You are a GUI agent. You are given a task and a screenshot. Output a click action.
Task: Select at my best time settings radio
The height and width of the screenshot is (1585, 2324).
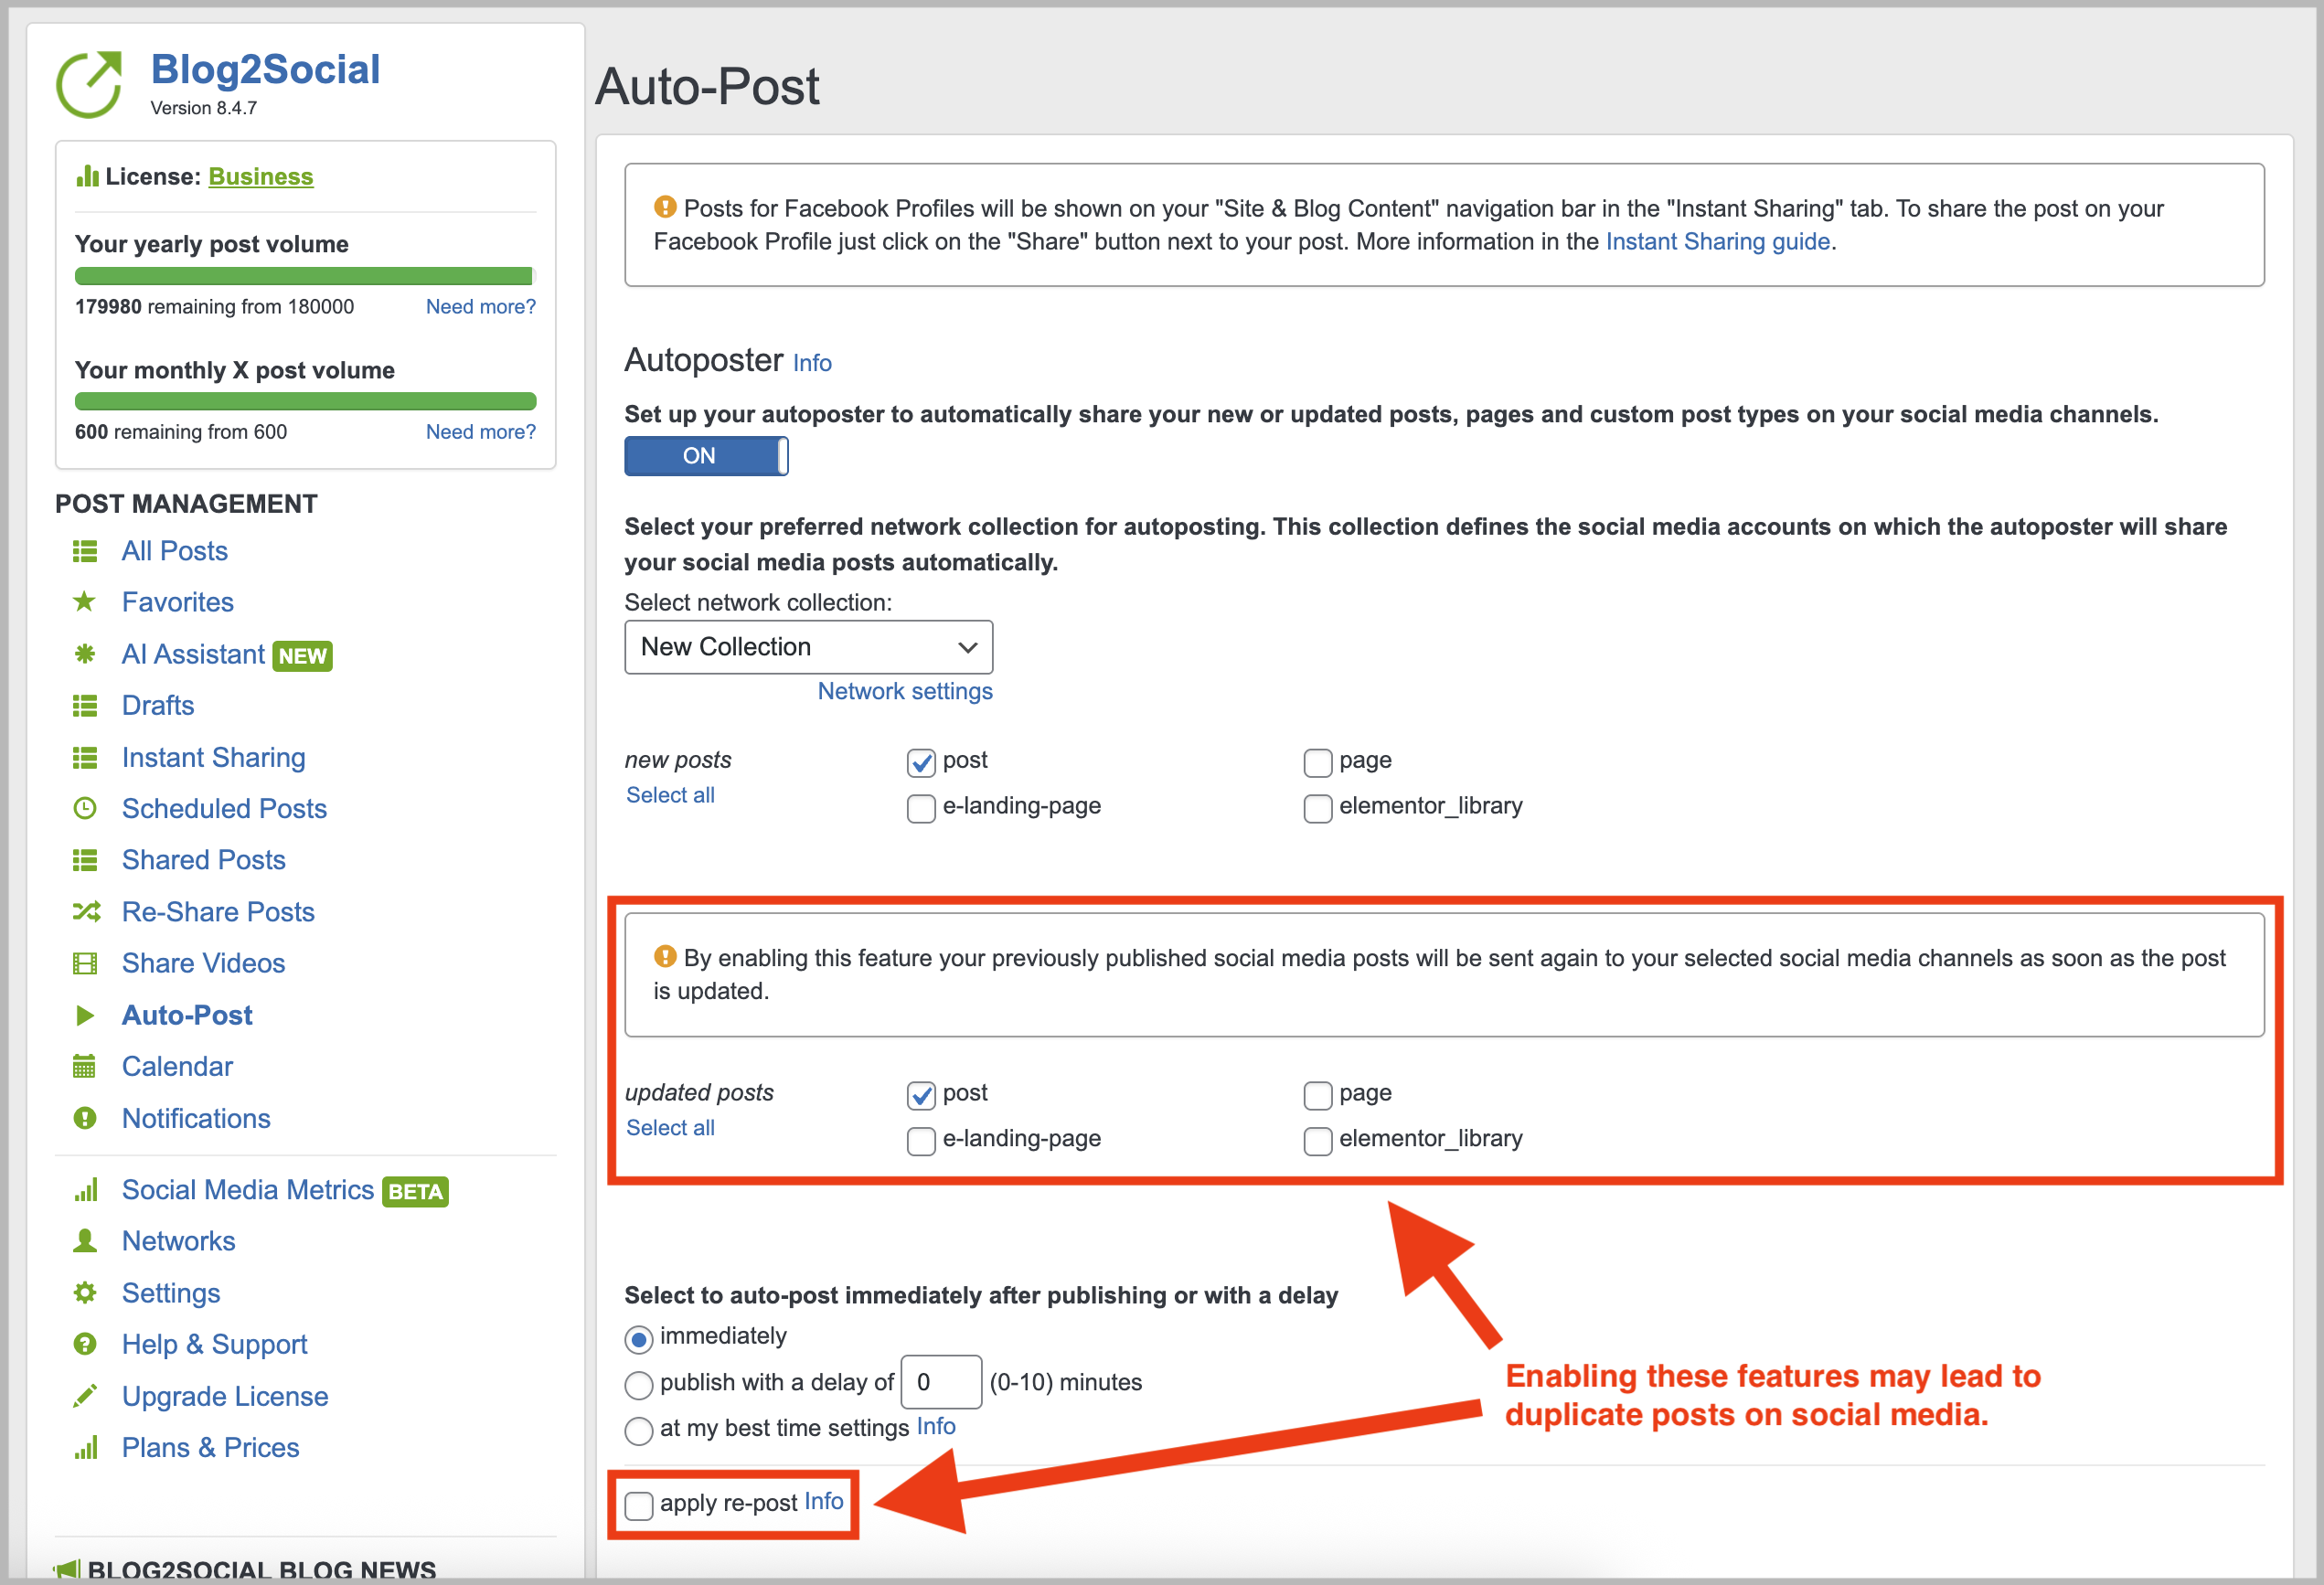pyautogui.click(x=638, y=1431)
